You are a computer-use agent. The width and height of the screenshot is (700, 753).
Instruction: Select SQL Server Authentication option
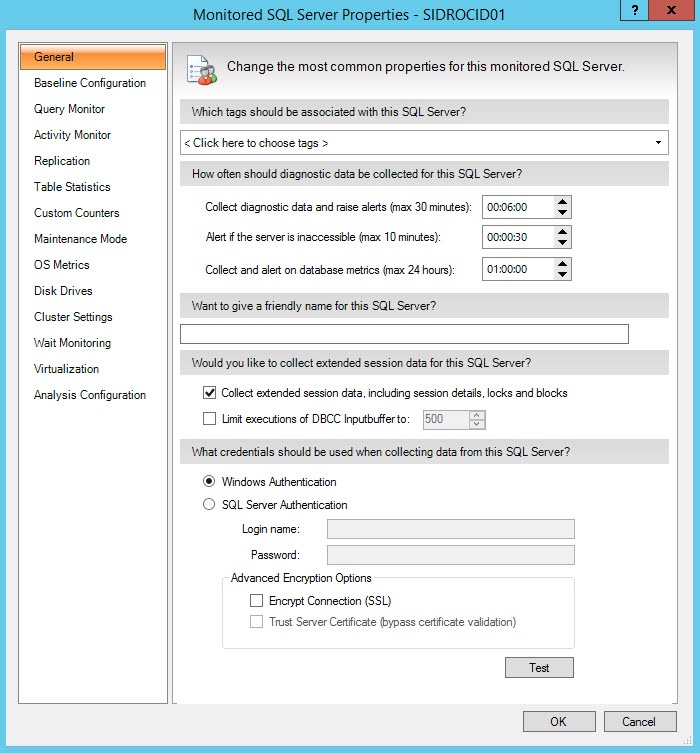209,504
